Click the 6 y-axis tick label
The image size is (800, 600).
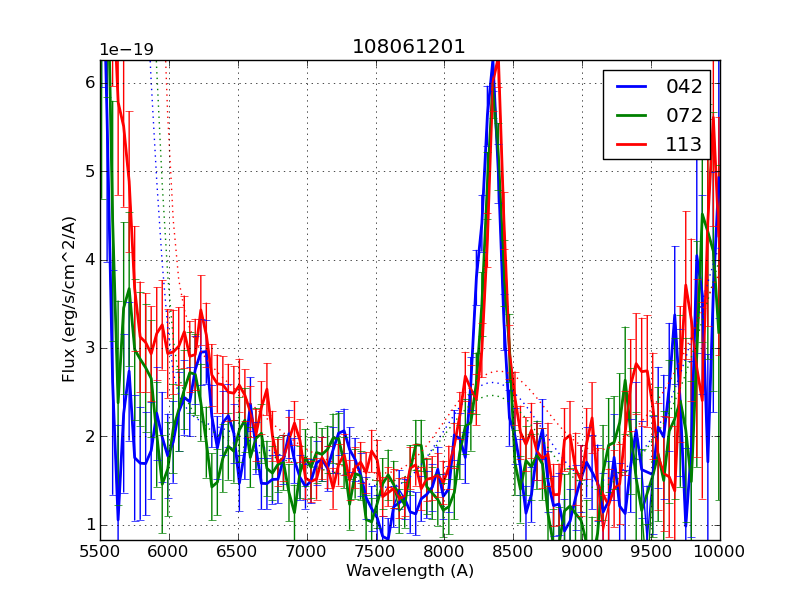click(x=90, y=83)
